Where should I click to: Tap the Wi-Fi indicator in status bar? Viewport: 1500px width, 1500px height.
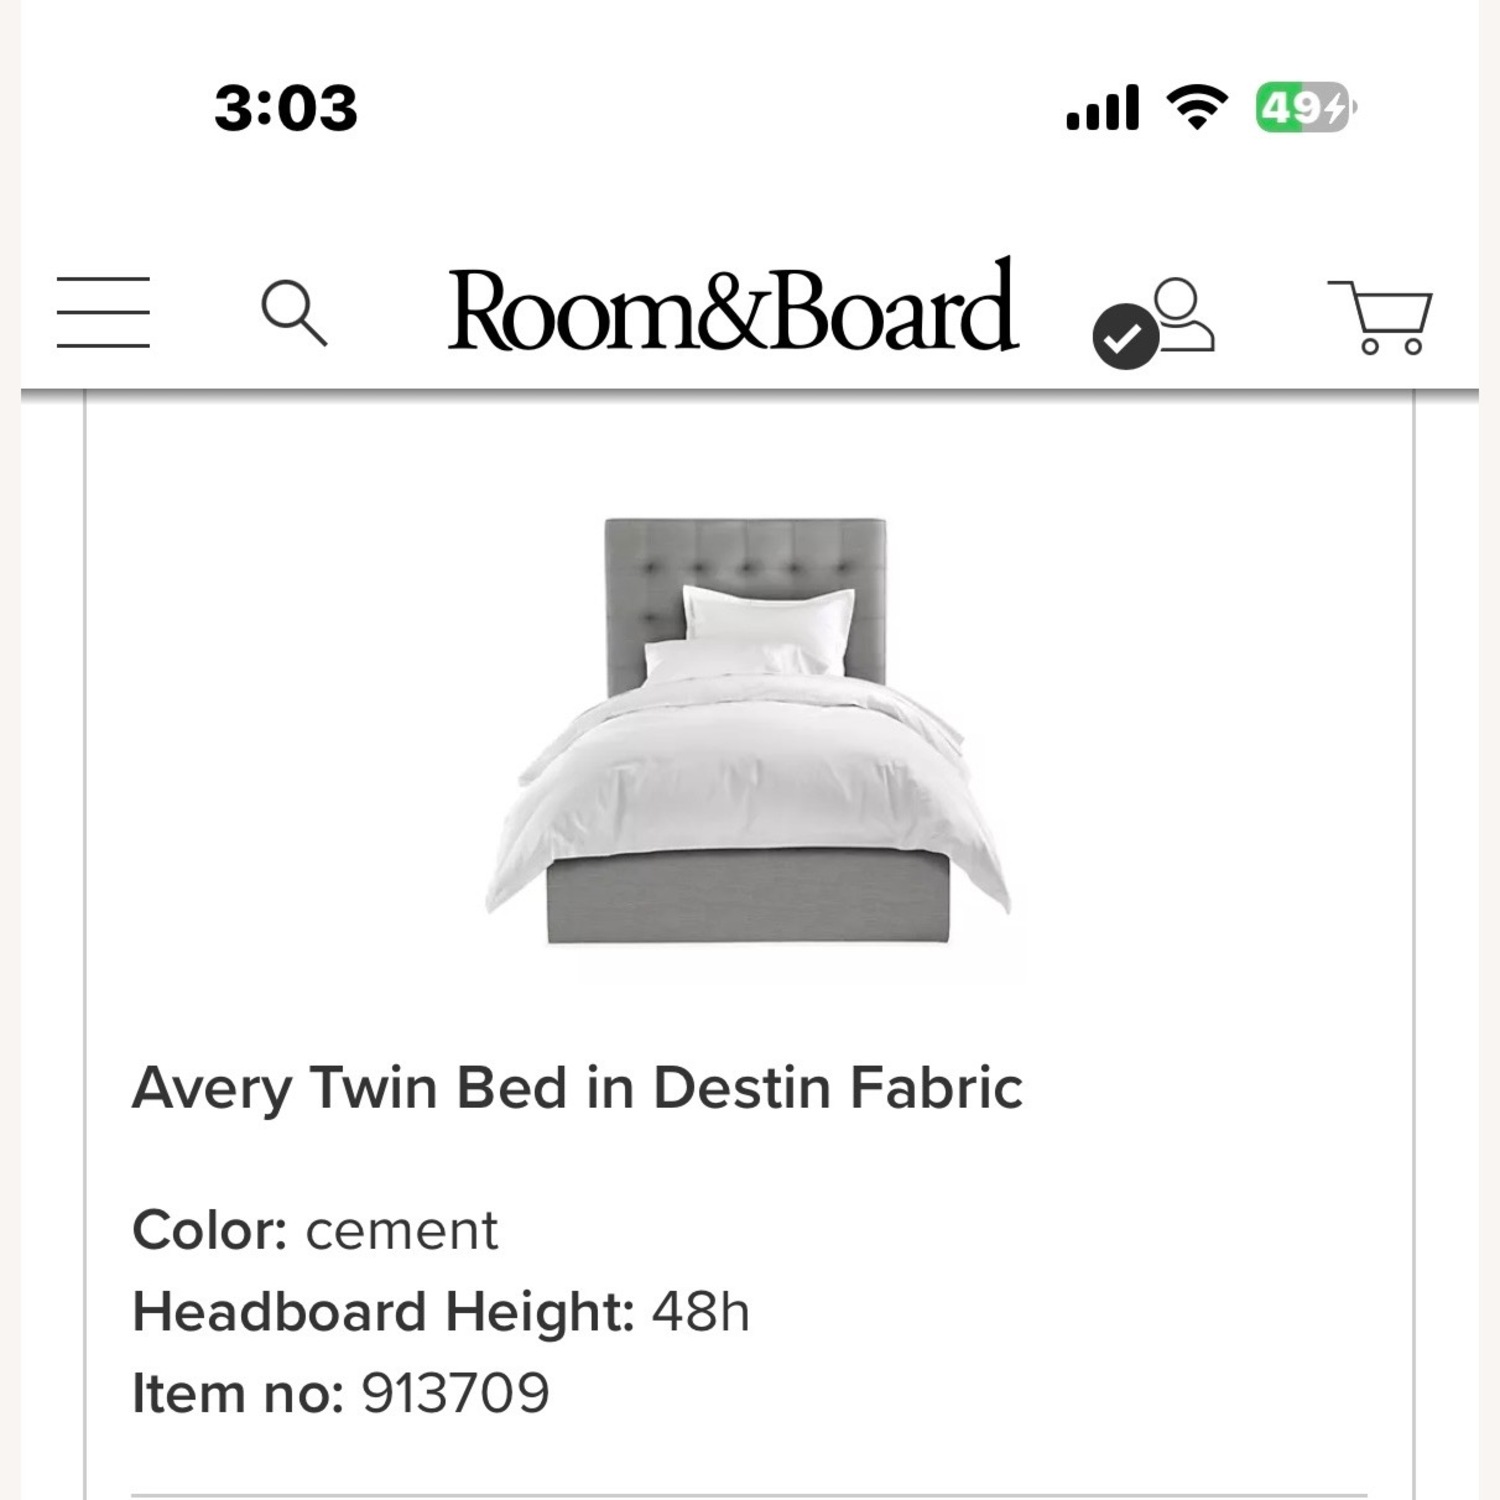point(1197,108)
